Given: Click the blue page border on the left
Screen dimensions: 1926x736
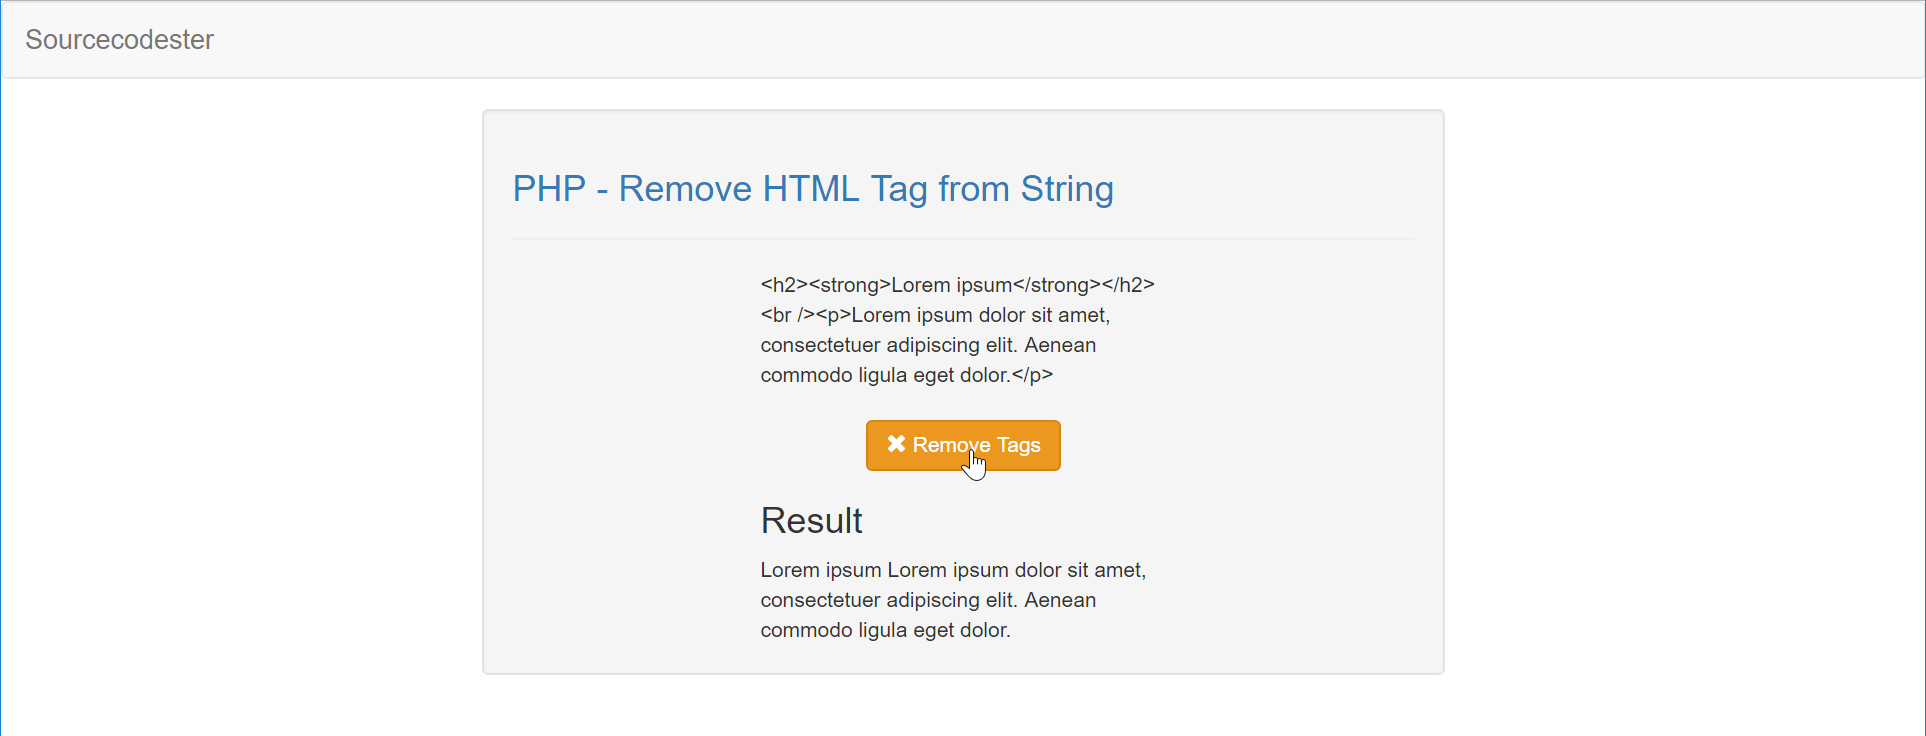Looking at the screenshot, I should (2, 400).
